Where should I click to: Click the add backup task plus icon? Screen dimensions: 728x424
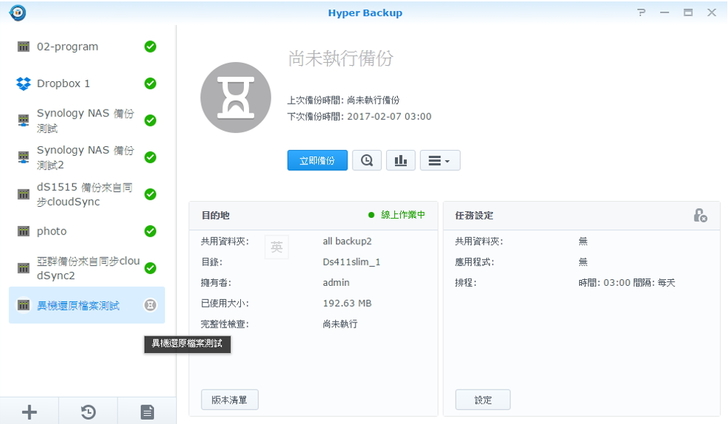29,411
